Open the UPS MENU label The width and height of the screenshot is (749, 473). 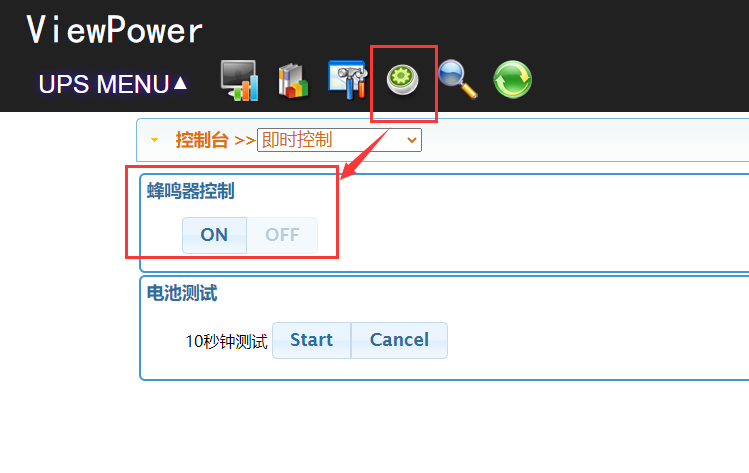tap(104, 84)
